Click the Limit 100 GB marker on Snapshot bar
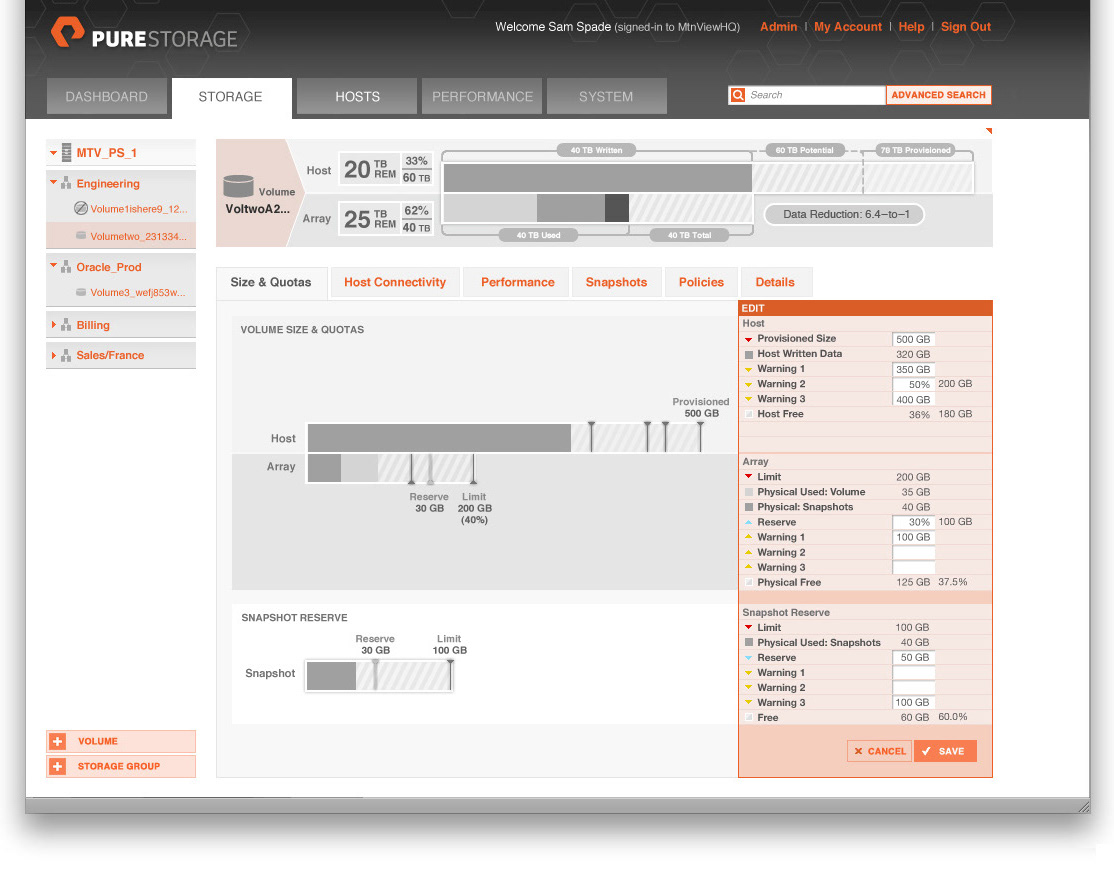Screen dimensions: 1114x871 [x=450, y=675]
